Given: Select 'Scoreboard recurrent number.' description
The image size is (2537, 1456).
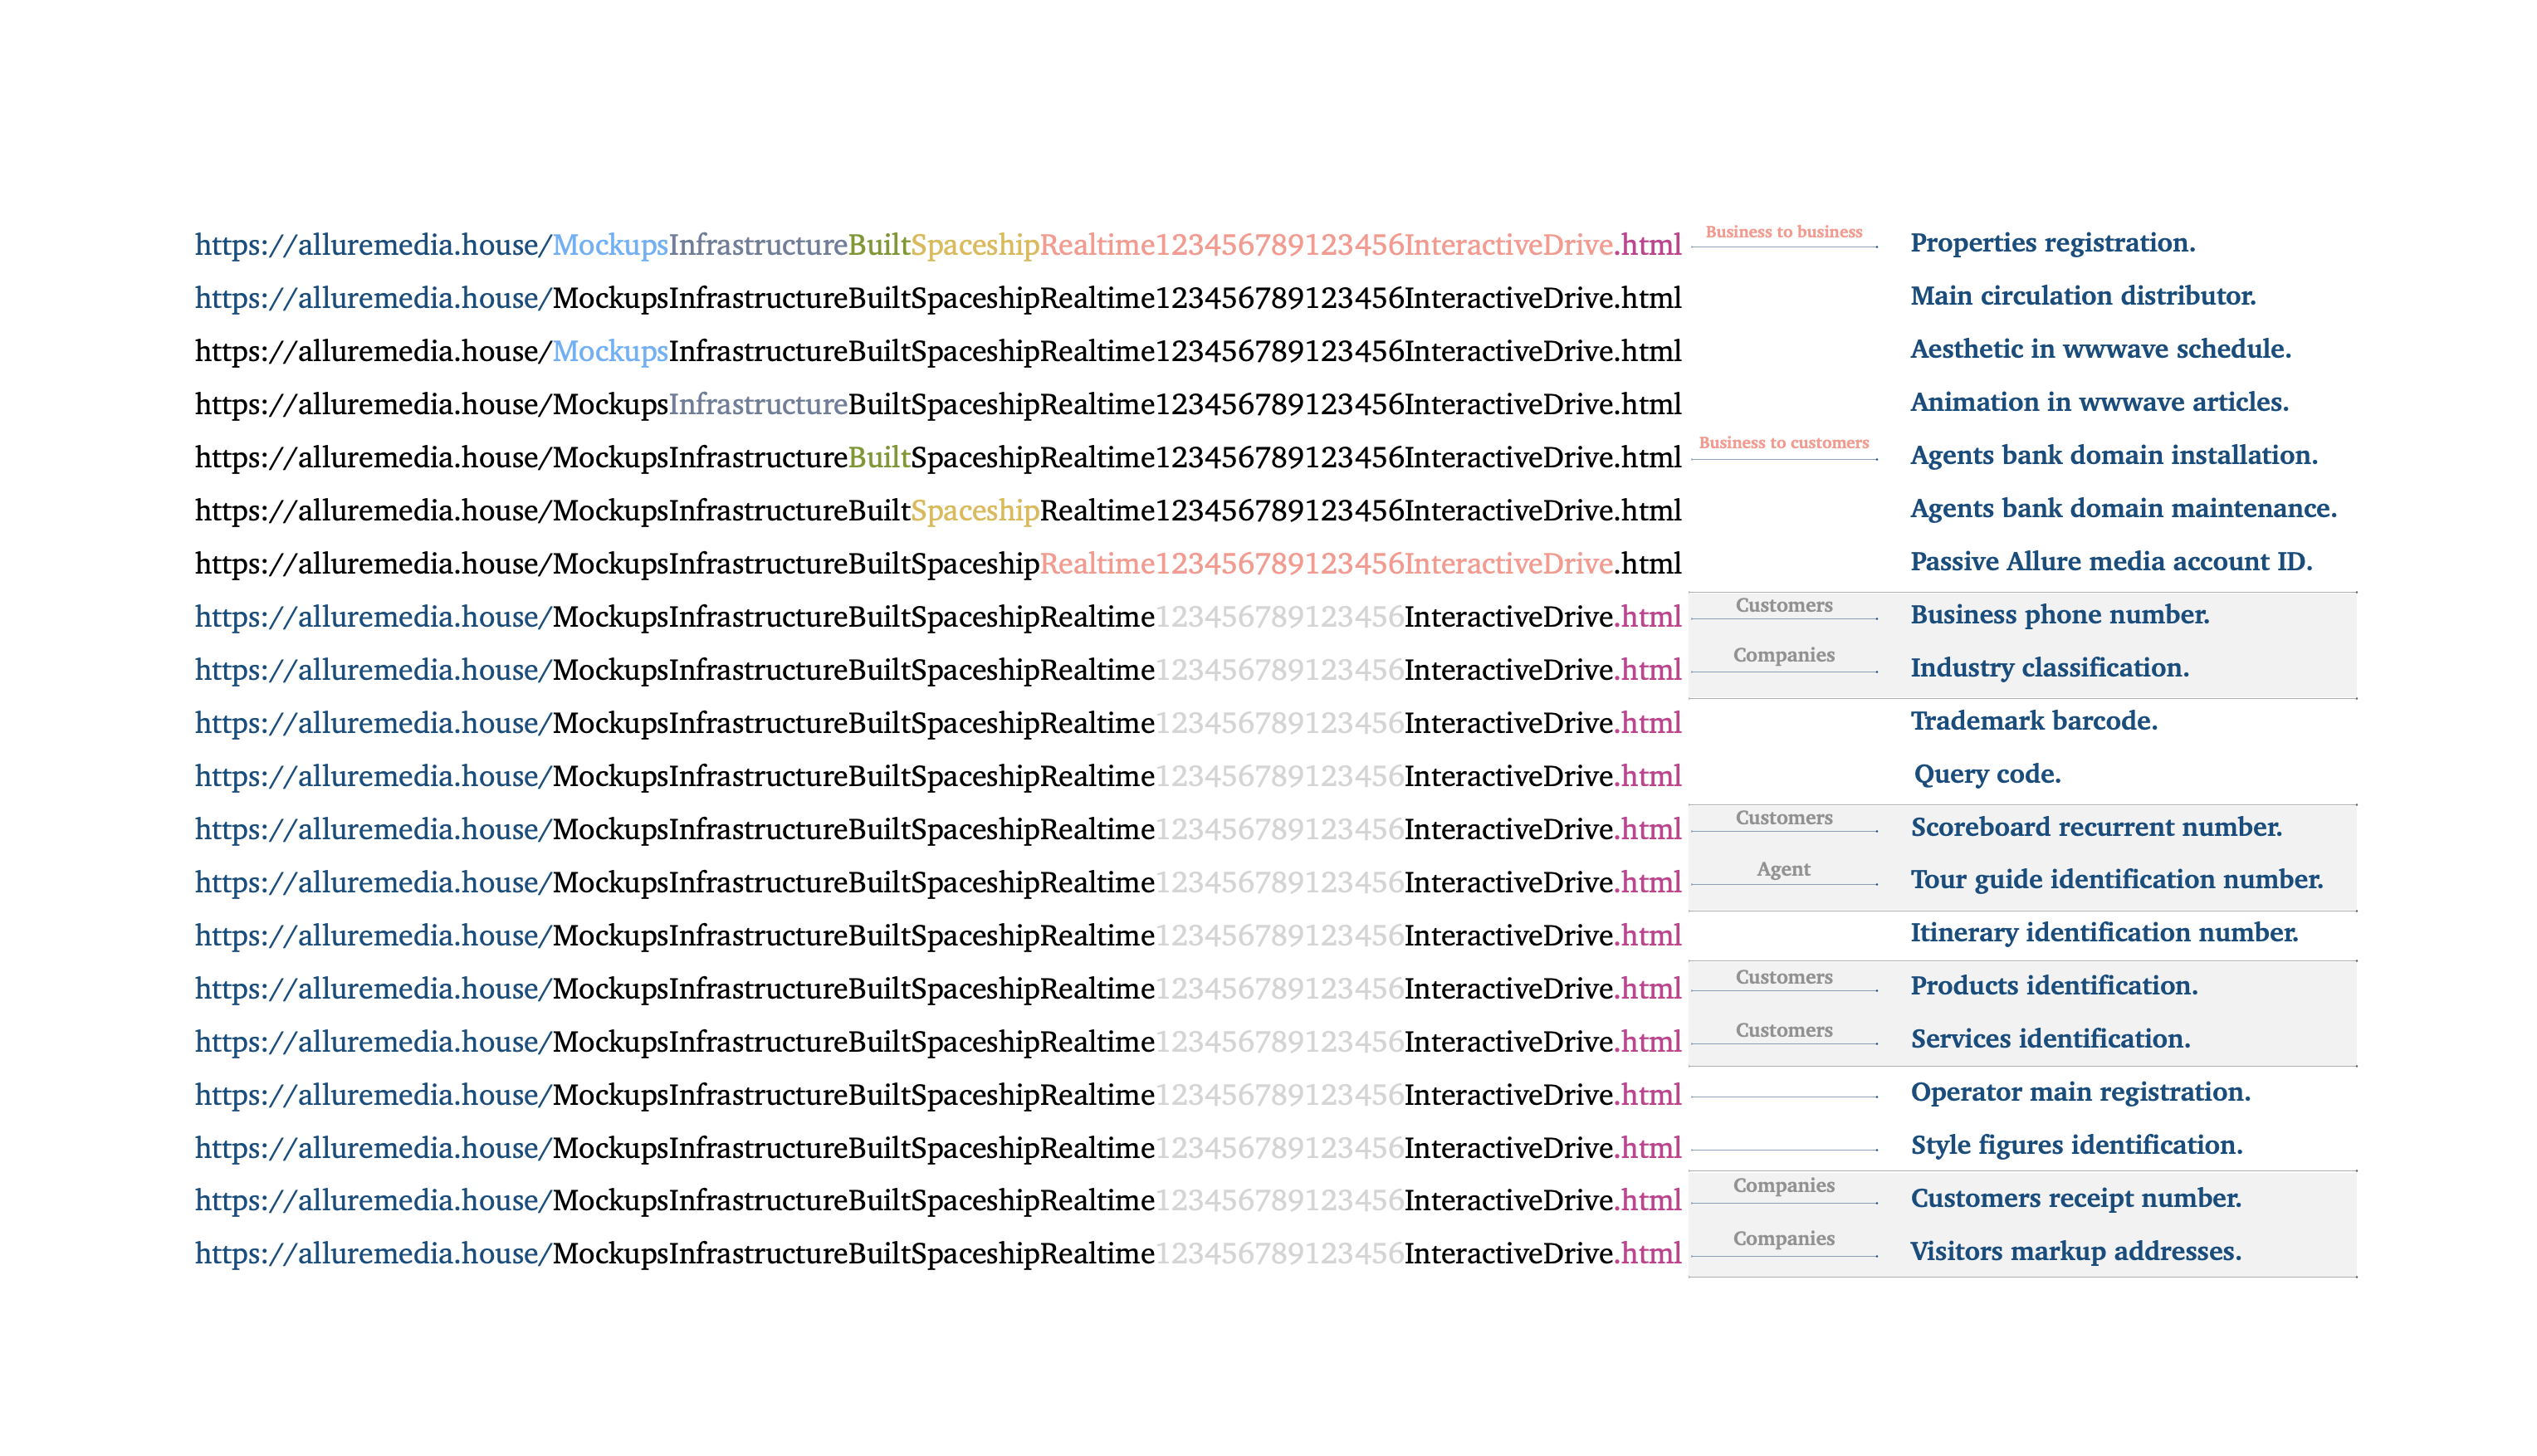Looking at the screenshot, I should point(2096,827).
